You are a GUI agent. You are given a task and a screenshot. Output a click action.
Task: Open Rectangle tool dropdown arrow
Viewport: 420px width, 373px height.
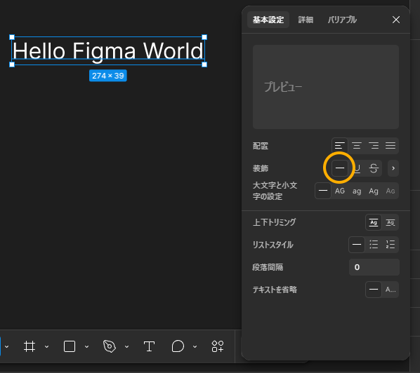[x=87, y=347]
